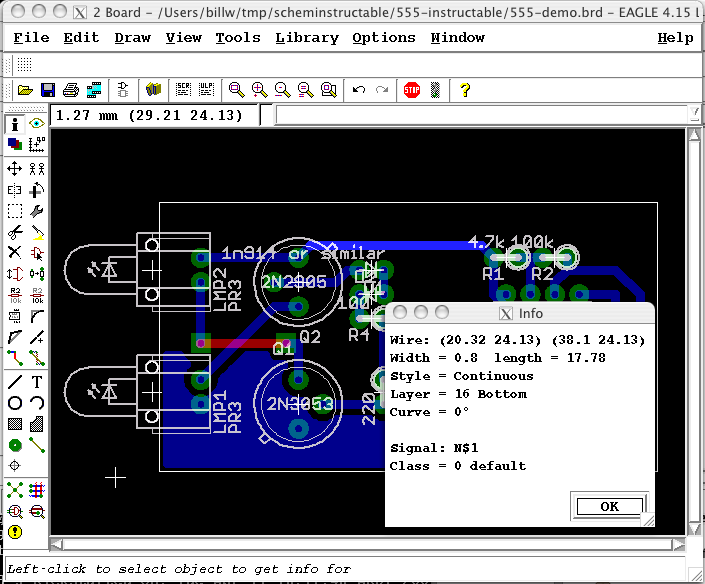Run a script with the SCR icon

(x=183, y=90)
